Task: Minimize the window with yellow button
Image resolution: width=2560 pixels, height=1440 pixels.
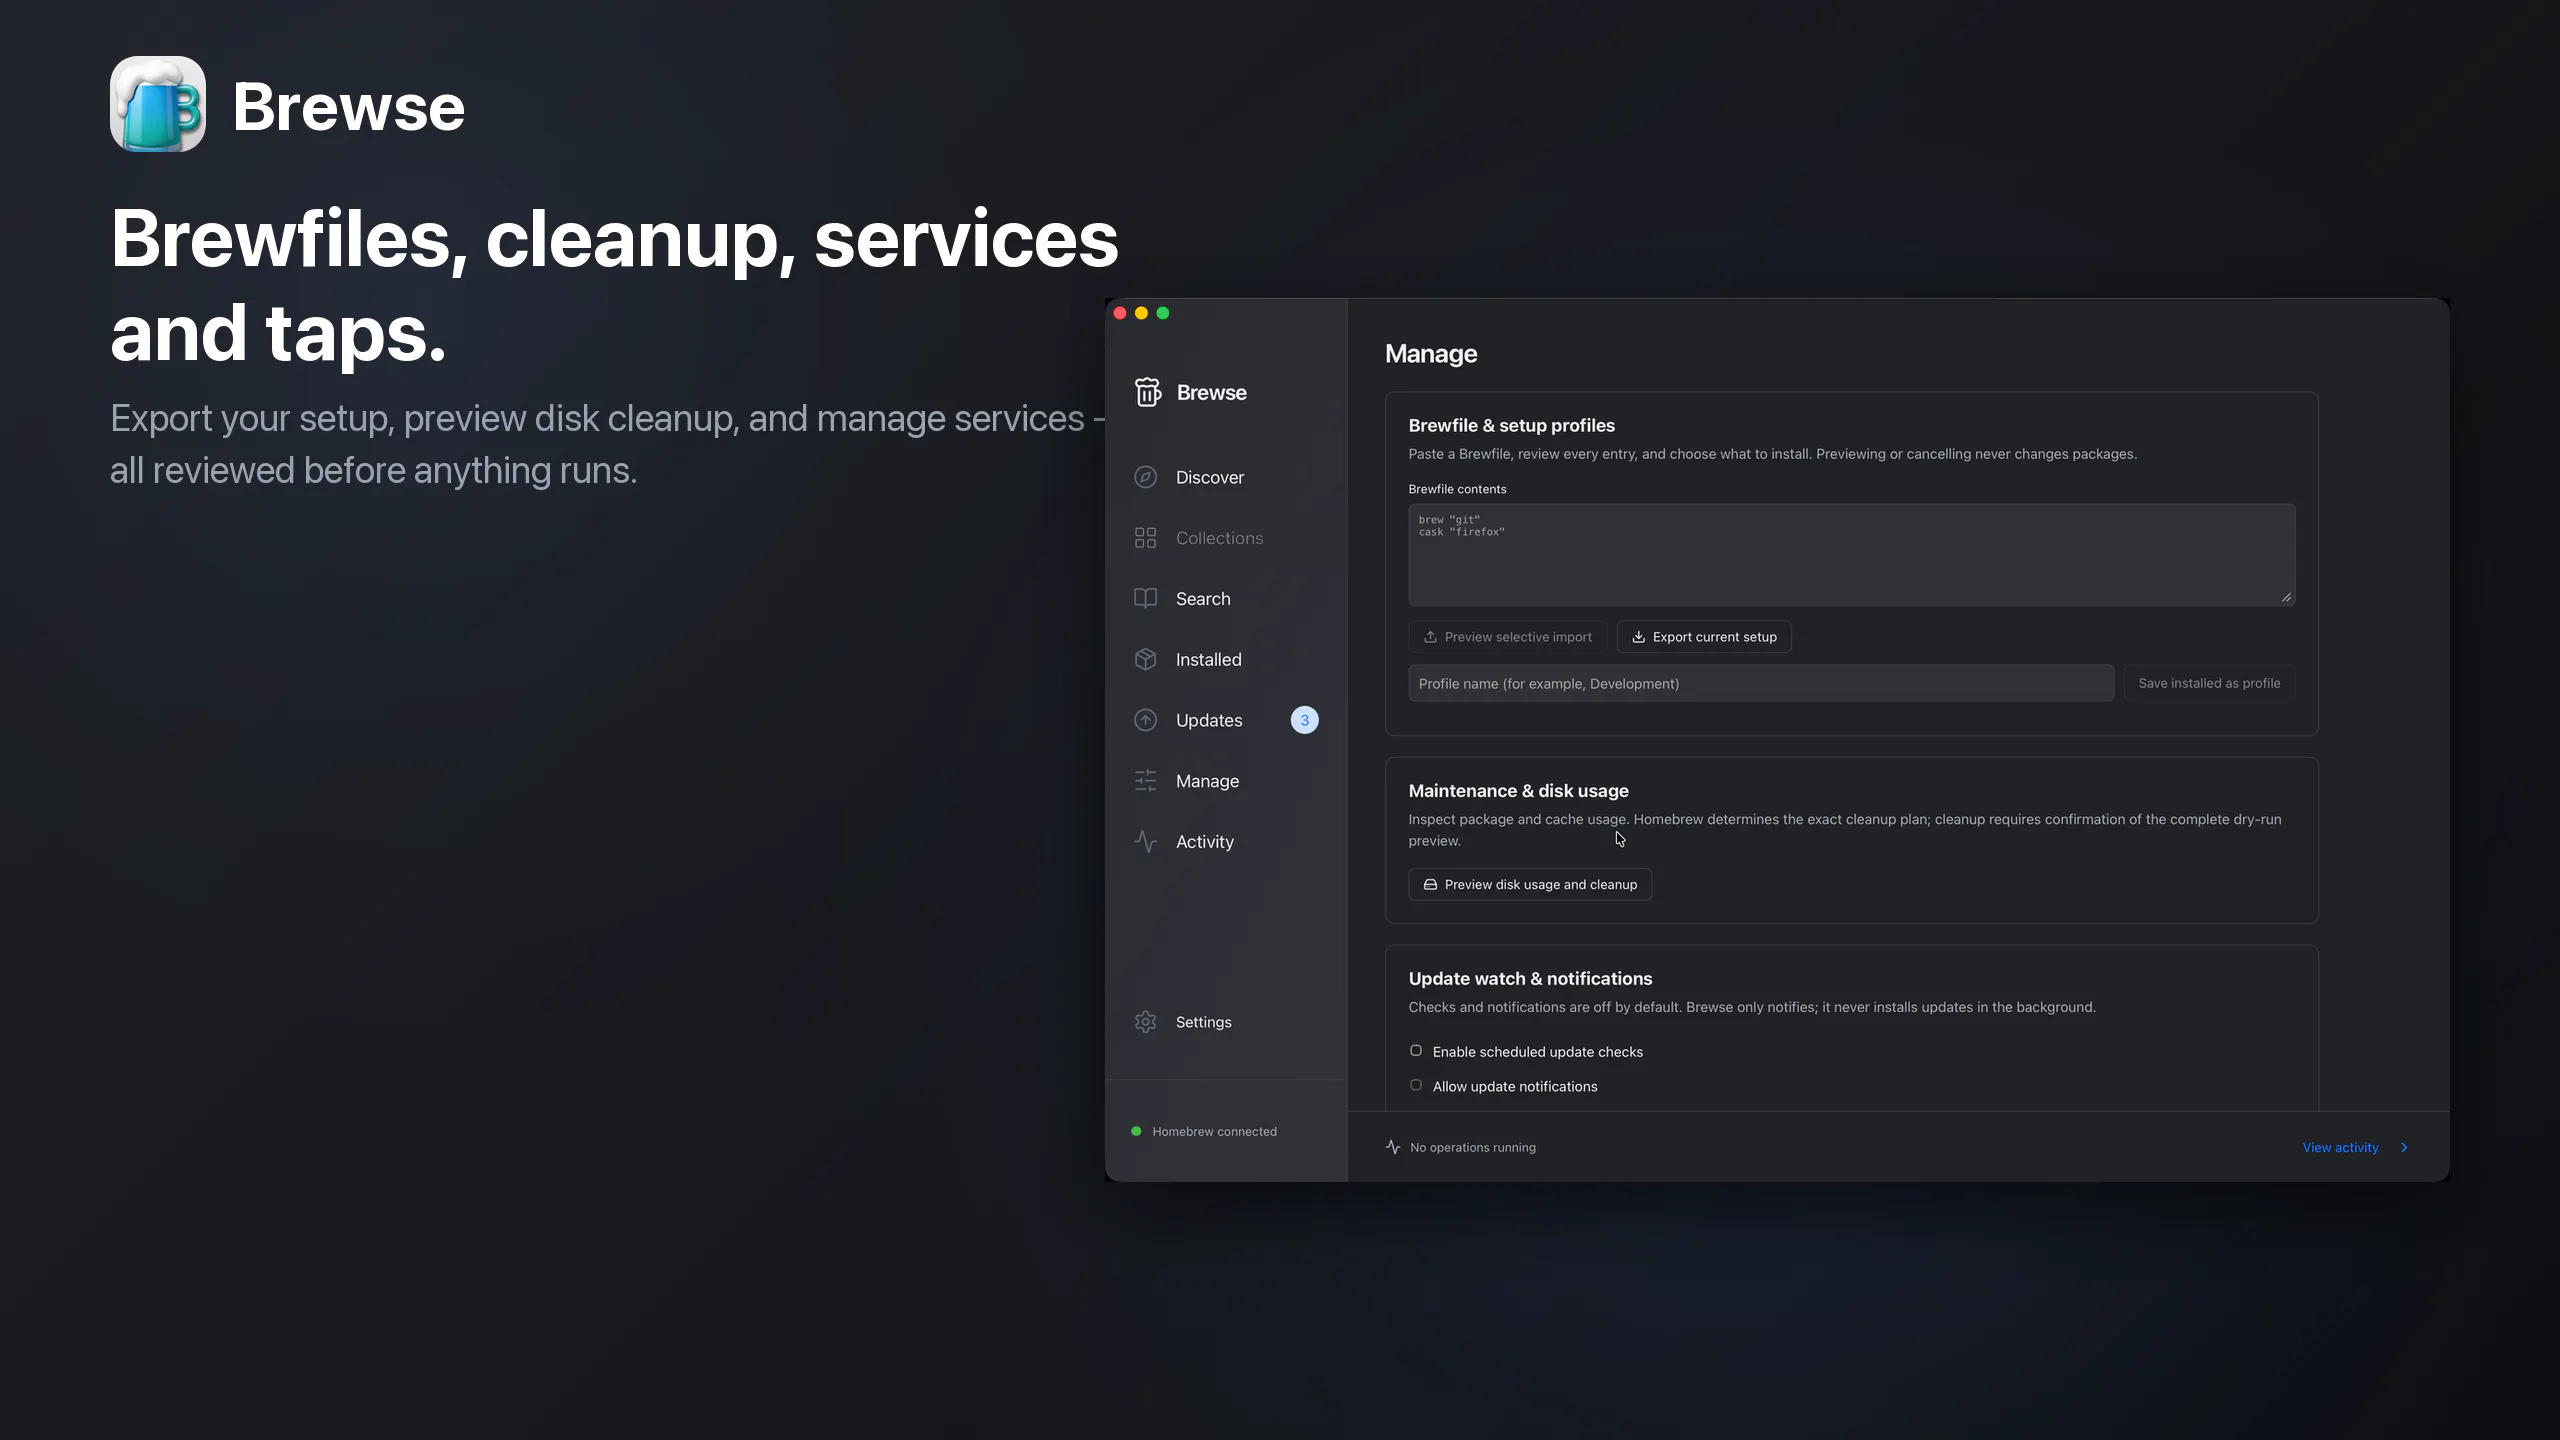Action: (1141, 313)
